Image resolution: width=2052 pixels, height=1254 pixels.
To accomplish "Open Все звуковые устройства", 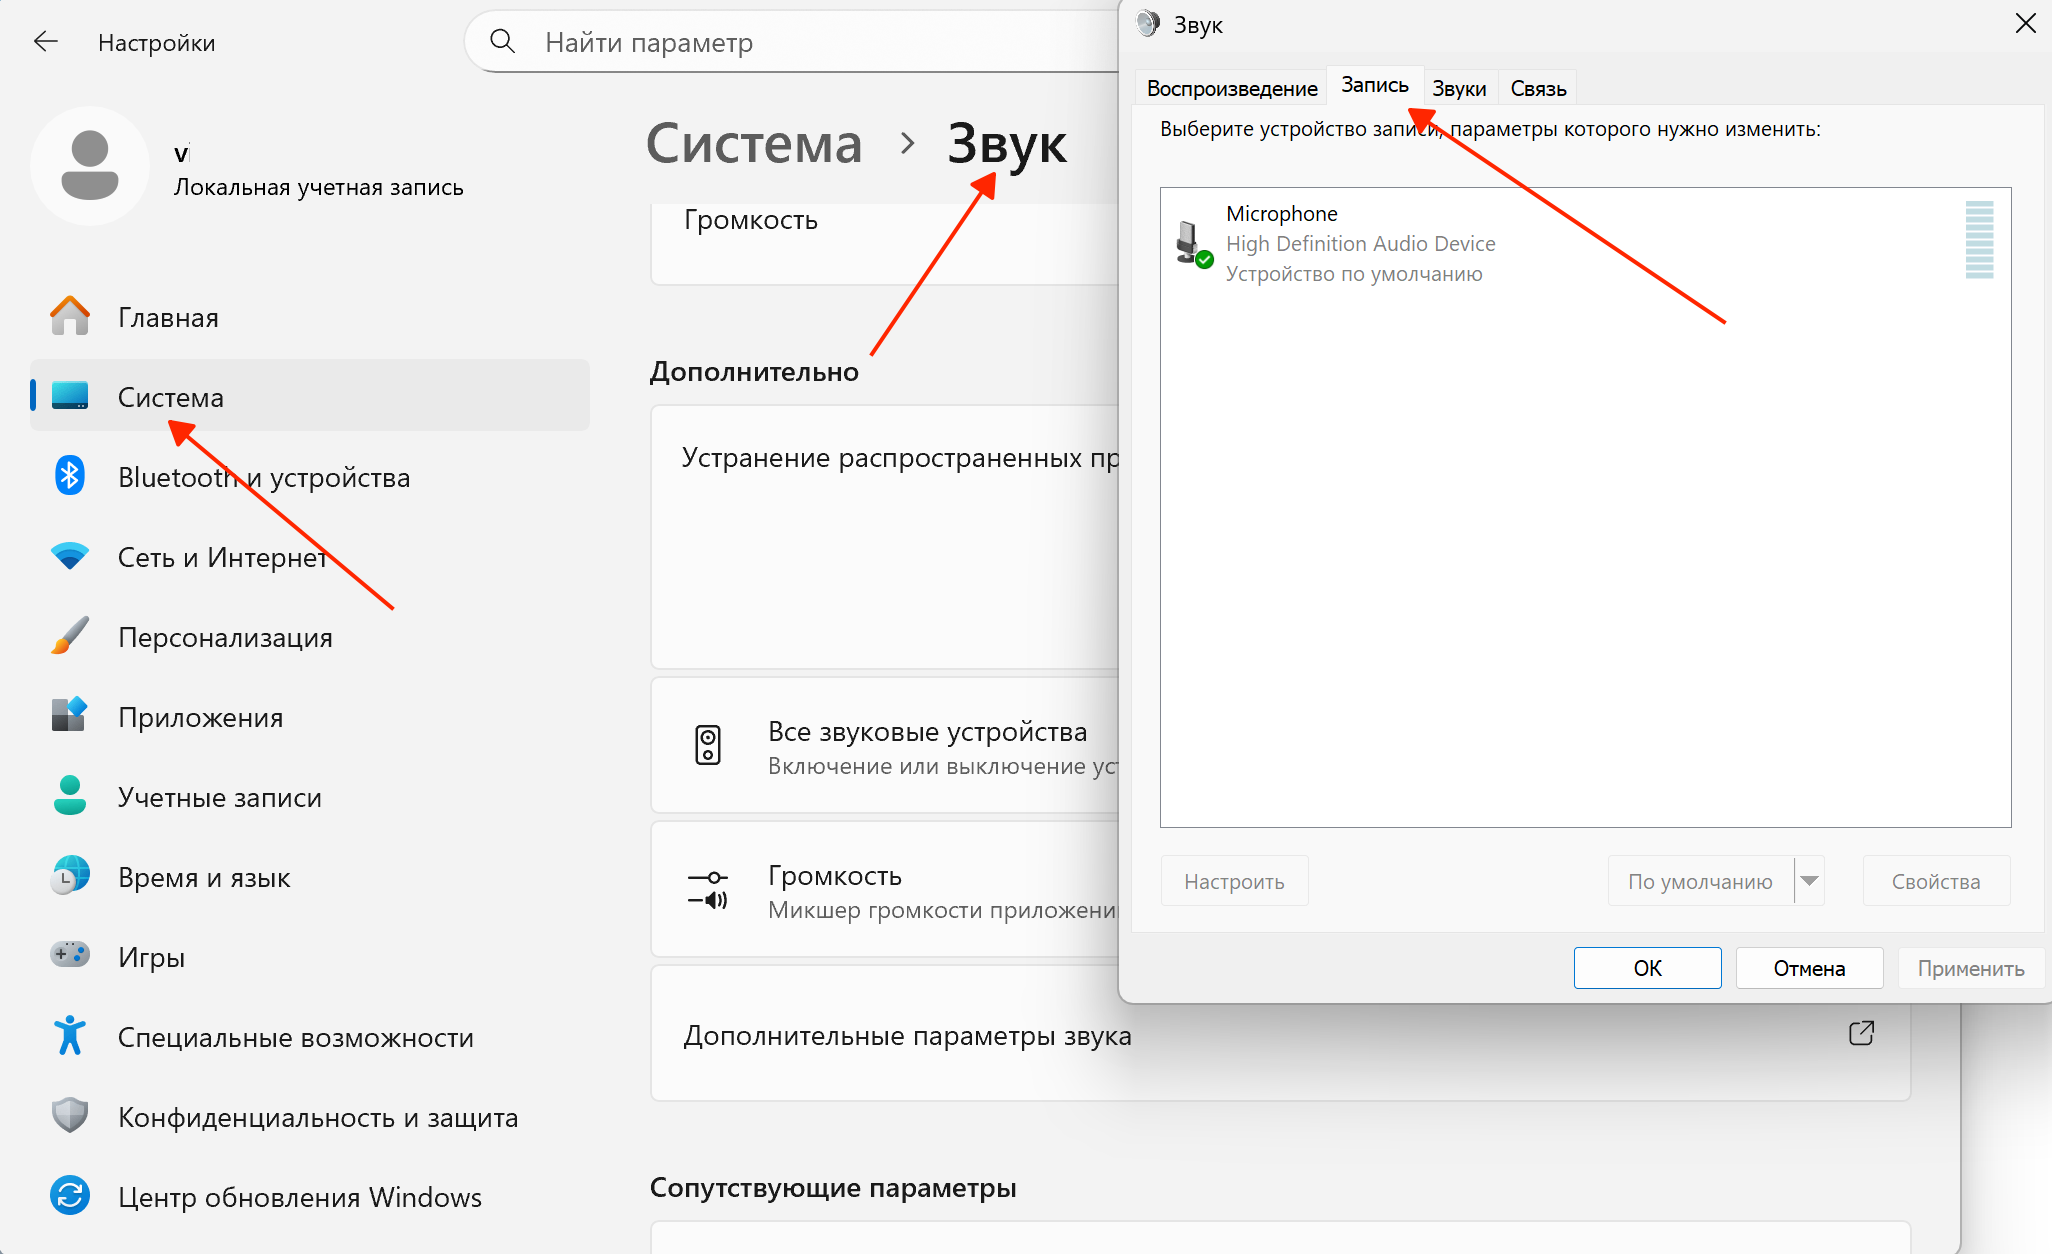I will coord(885,746).
